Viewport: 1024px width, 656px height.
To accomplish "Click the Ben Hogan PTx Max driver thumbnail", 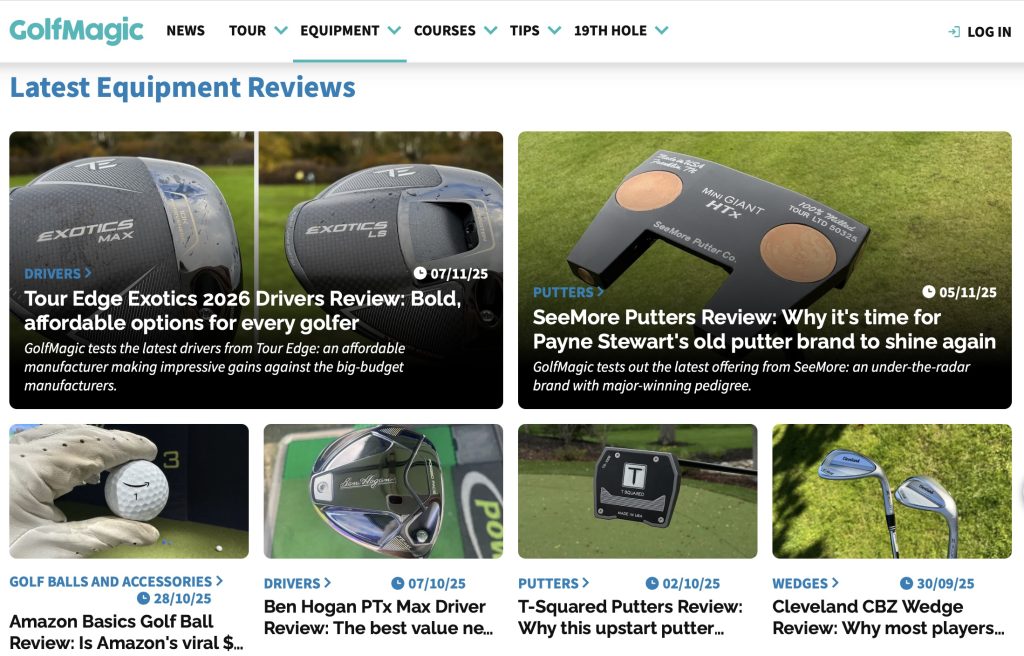I will pyautogui.click(x=383, y=491).
